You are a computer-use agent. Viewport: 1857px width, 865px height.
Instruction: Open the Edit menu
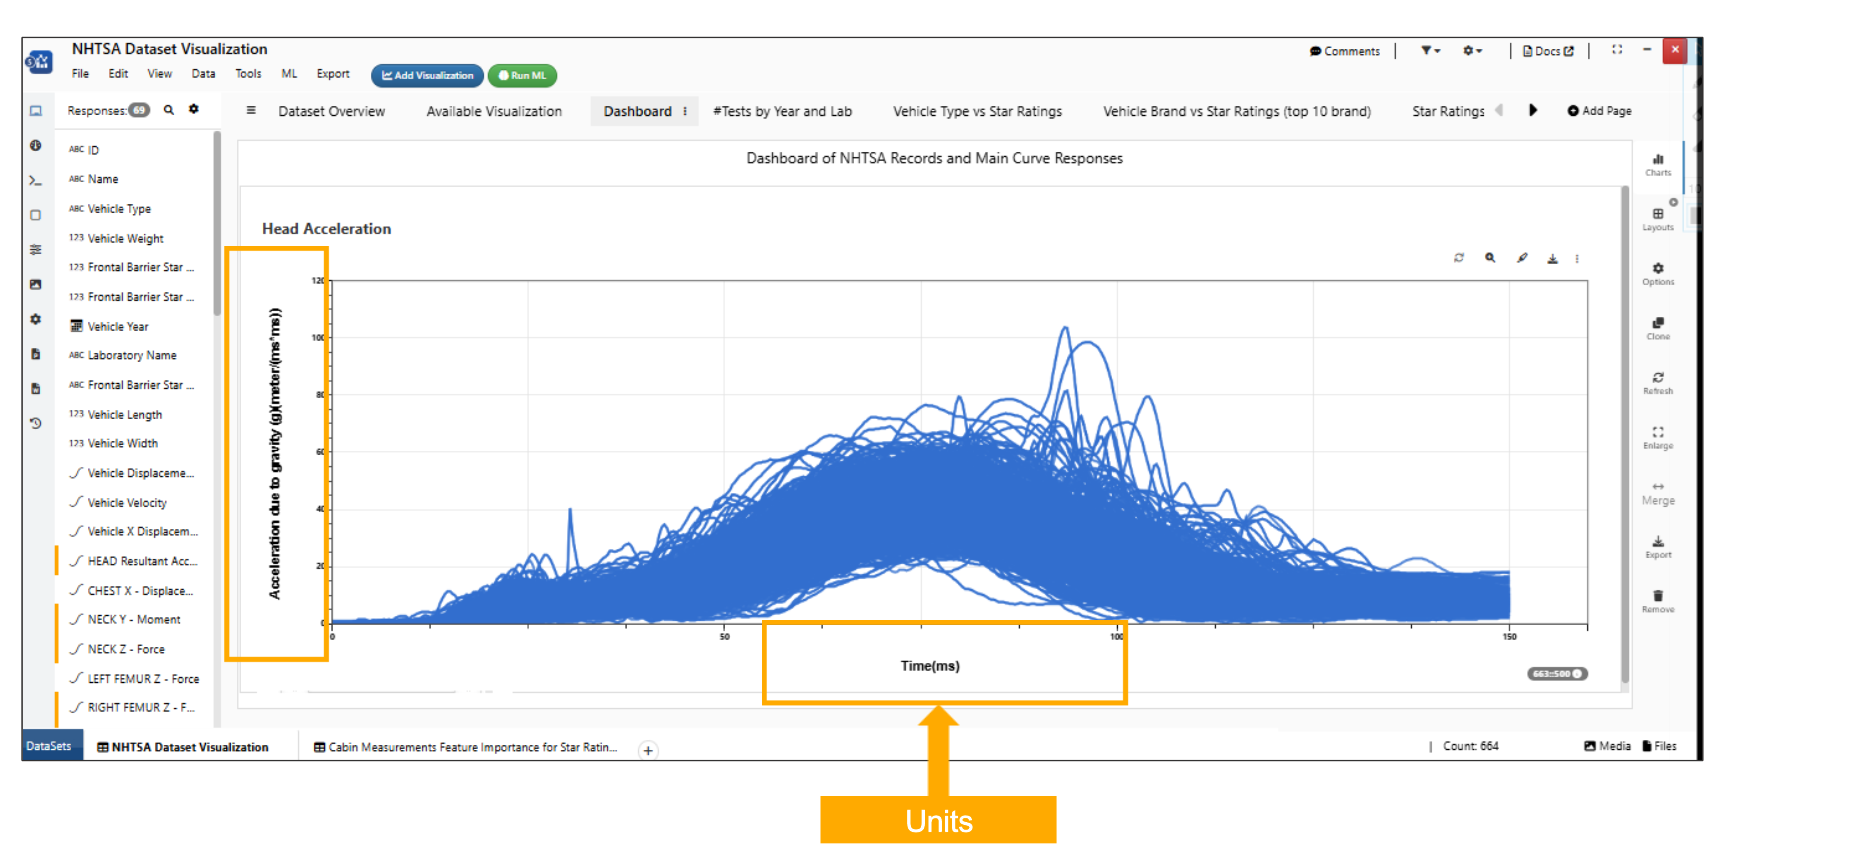[x=118, y=73]
